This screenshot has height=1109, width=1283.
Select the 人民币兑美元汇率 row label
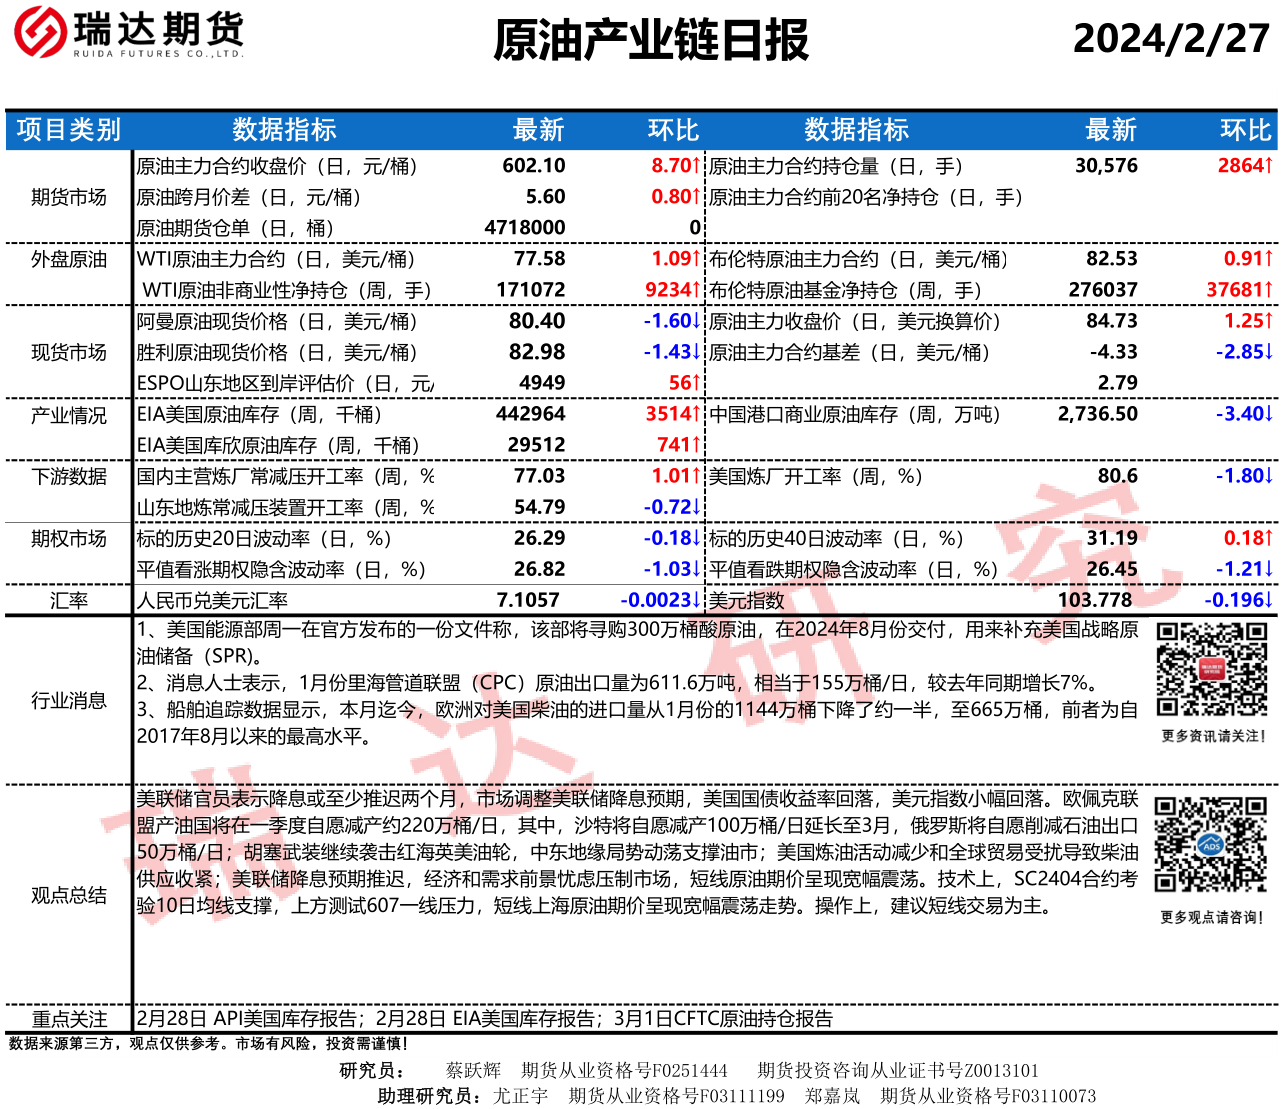(x=212, y=600)
